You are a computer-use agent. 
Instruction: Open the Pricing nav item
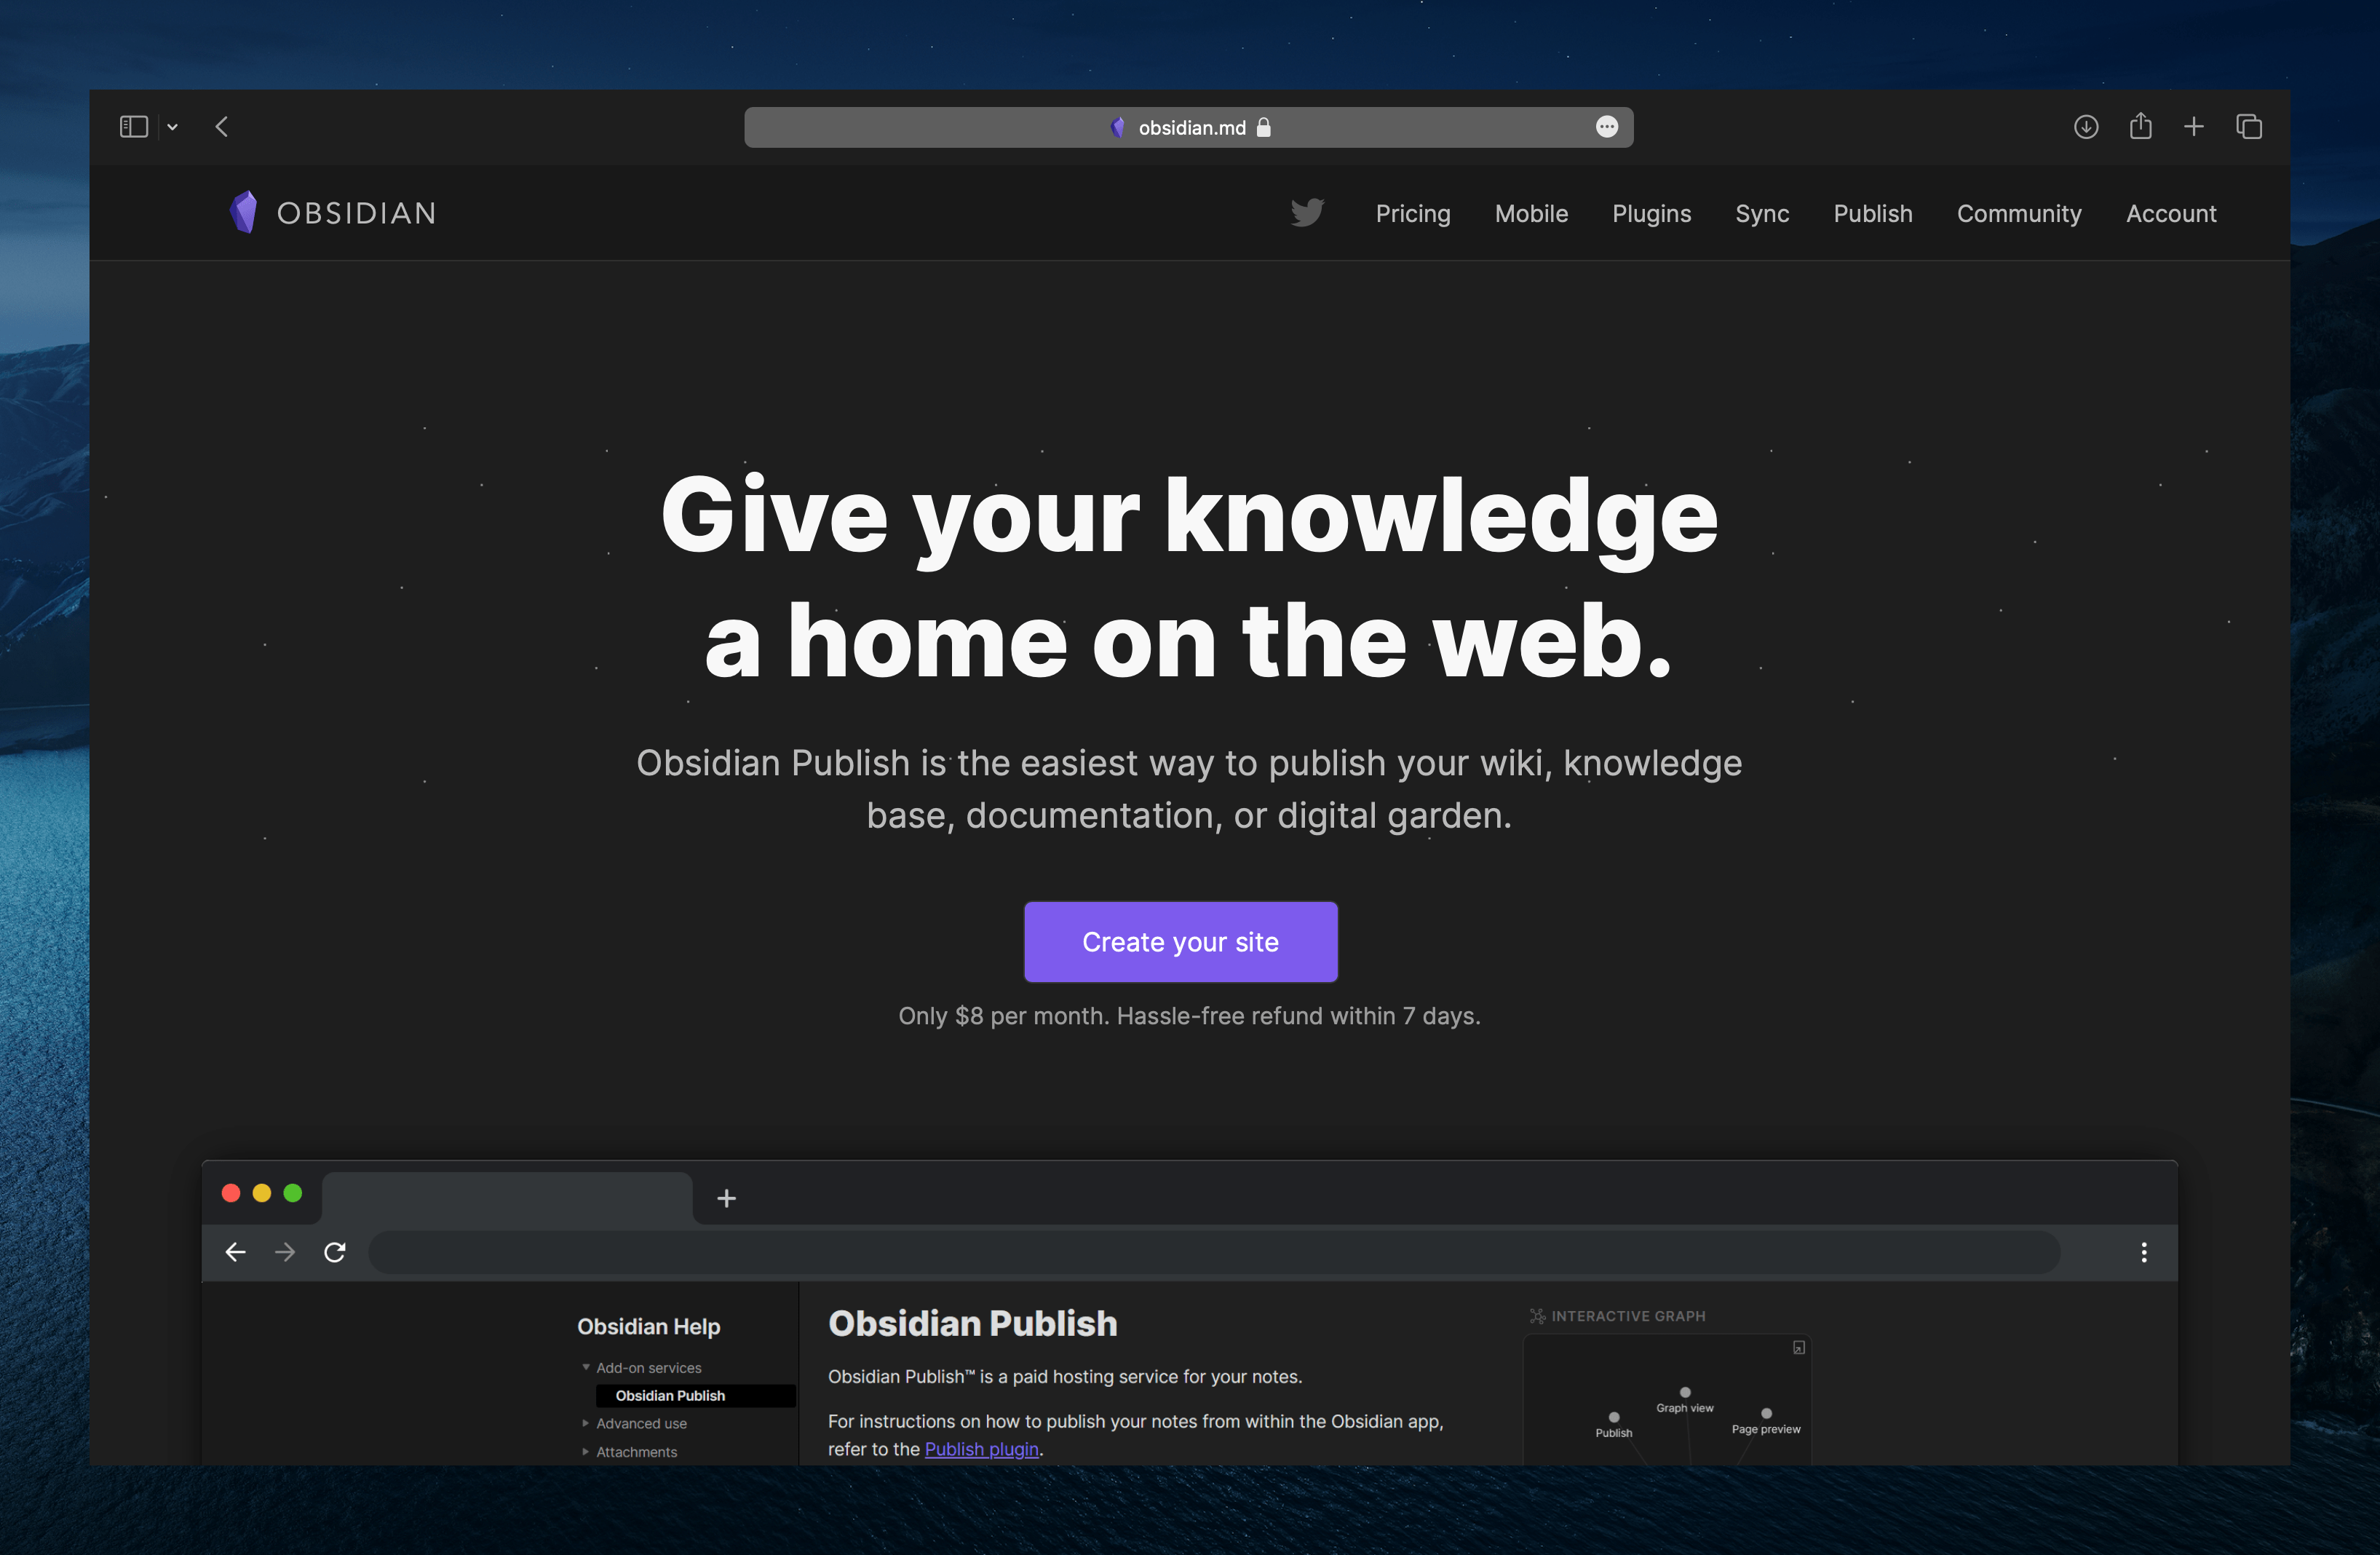pyautogui.click(x=1412, y=213)
